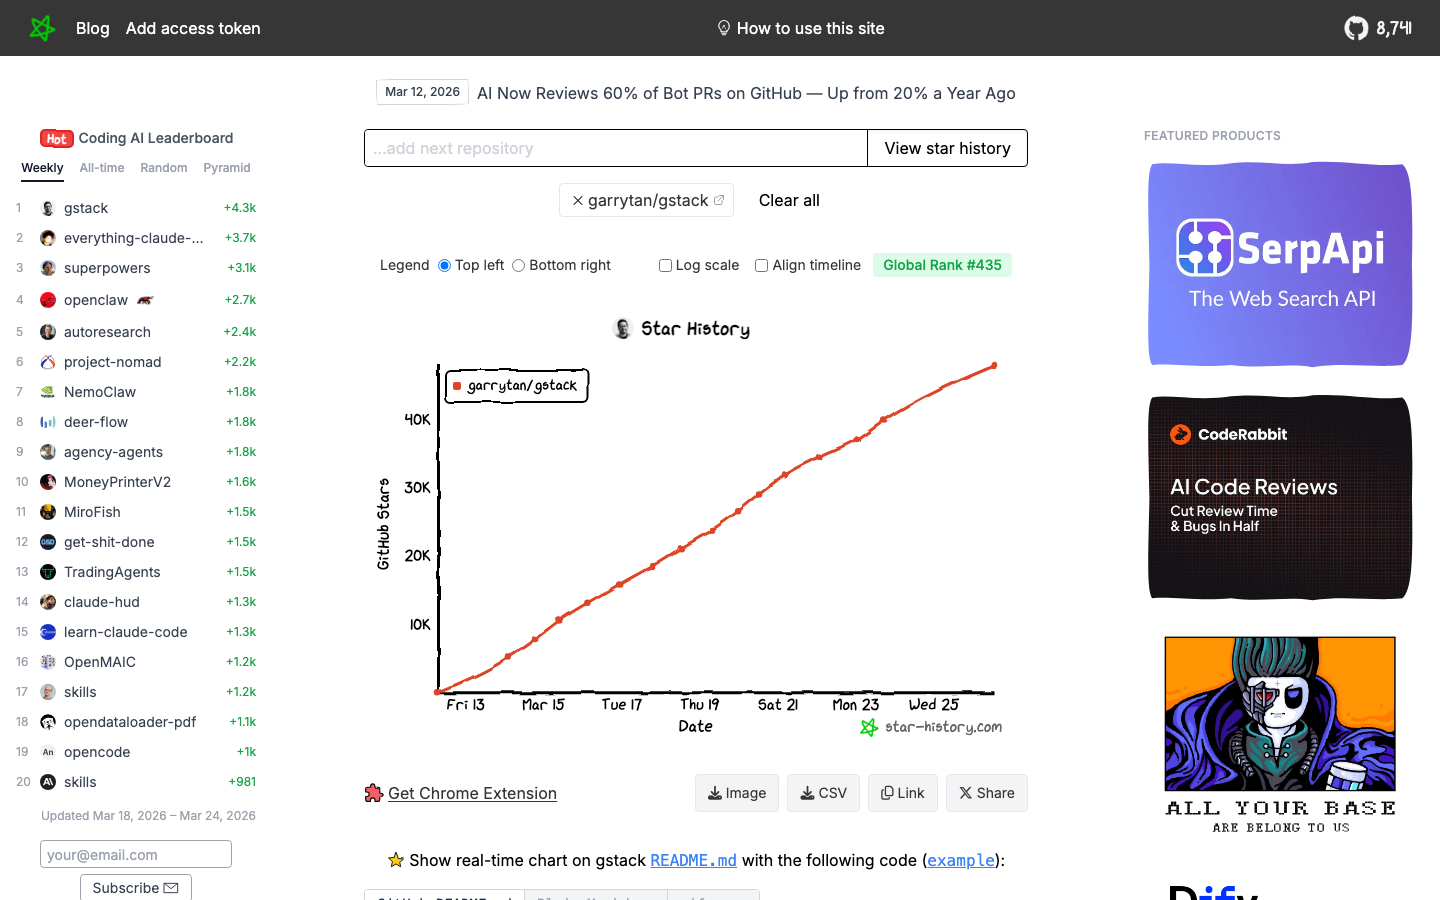Focus the email subscription field
This screenshot has height=900, width=1440.
click(136, 854)
